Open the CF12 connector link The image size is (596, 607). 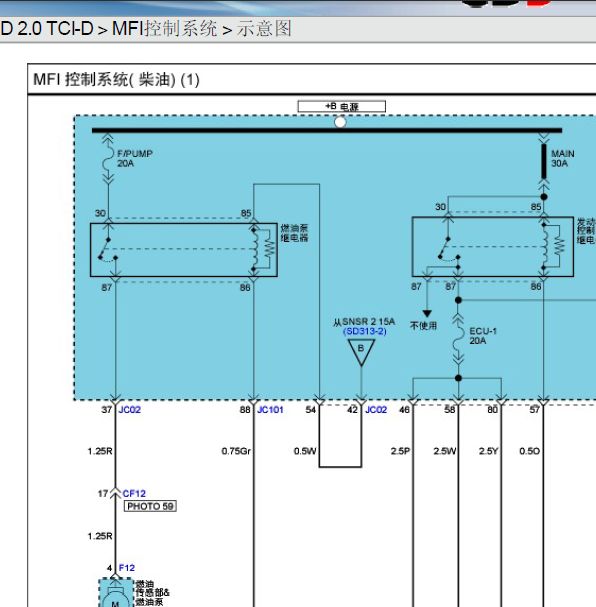(134, 494)
